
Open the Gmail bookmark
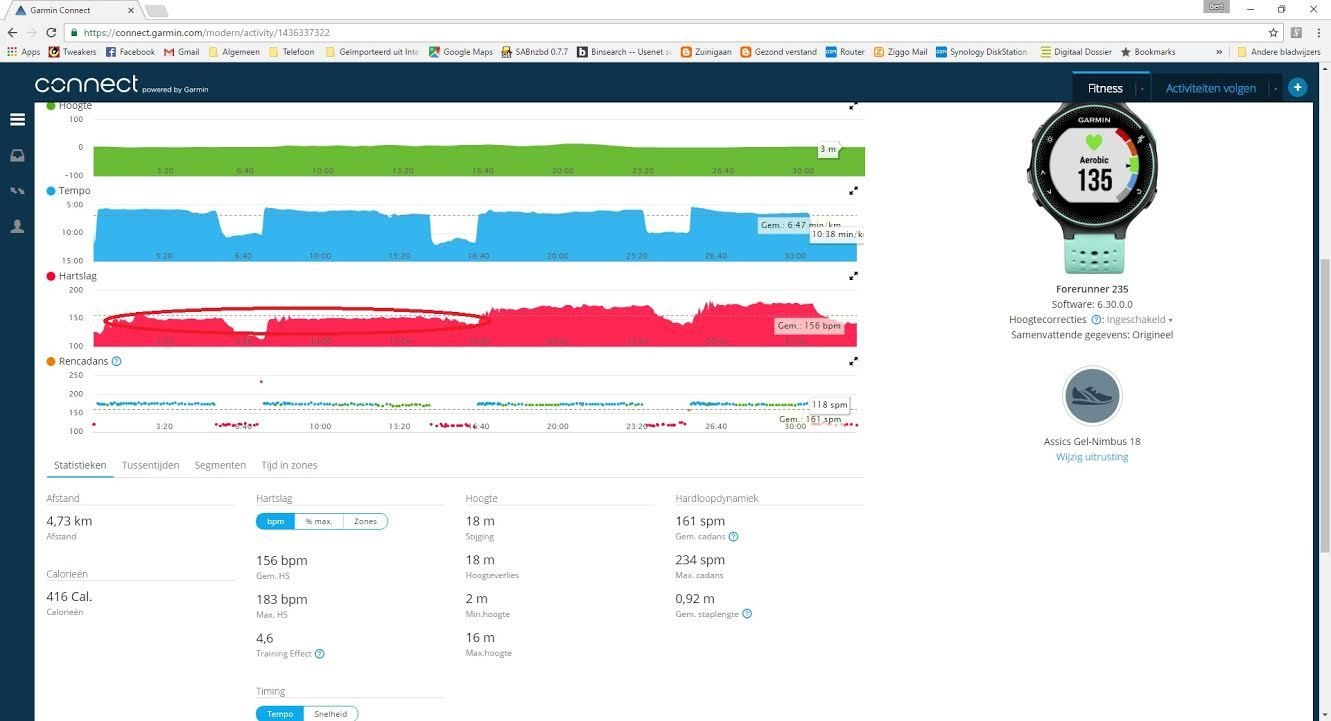(x=182, y=52)
